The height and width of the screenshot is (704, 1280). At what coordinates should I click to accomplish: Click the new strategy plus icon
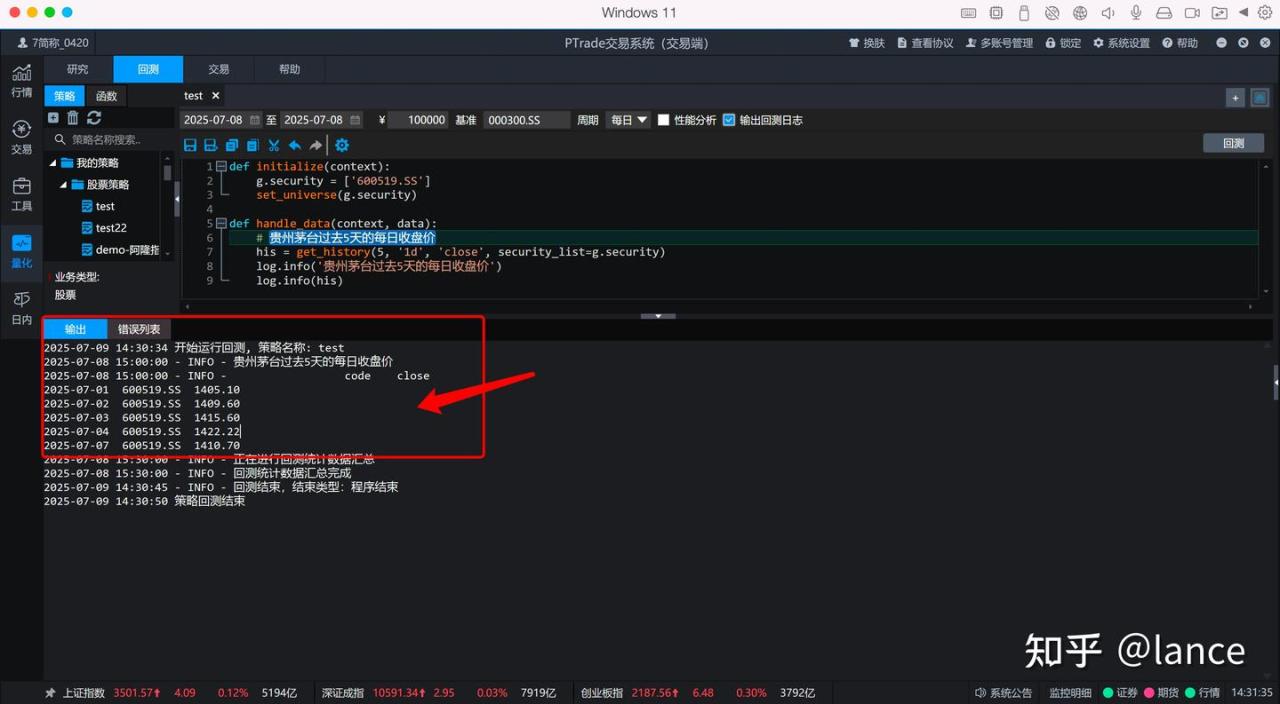pos(54,118)
